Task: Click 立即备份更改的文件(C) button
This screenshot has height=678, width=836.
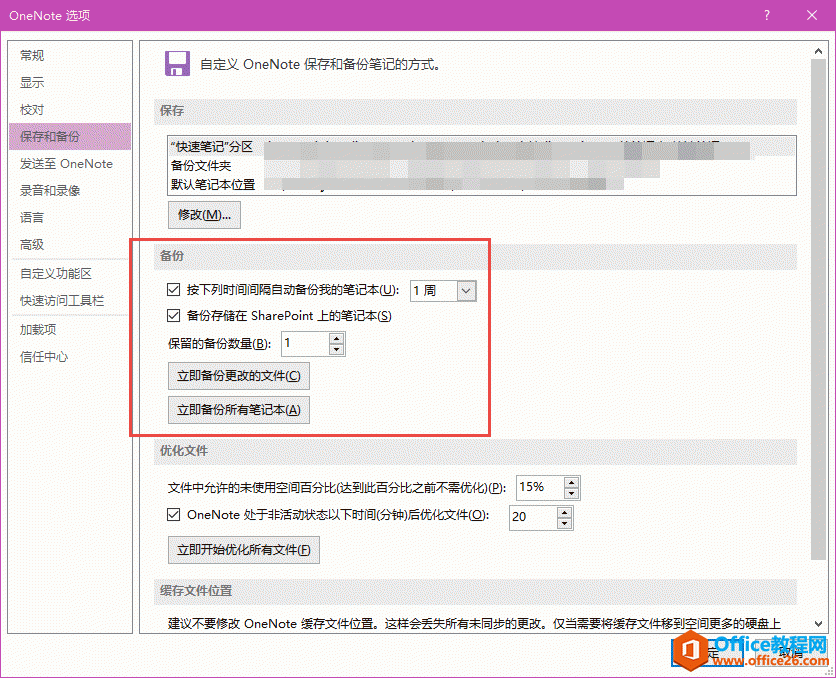Action: pos(238,376)
